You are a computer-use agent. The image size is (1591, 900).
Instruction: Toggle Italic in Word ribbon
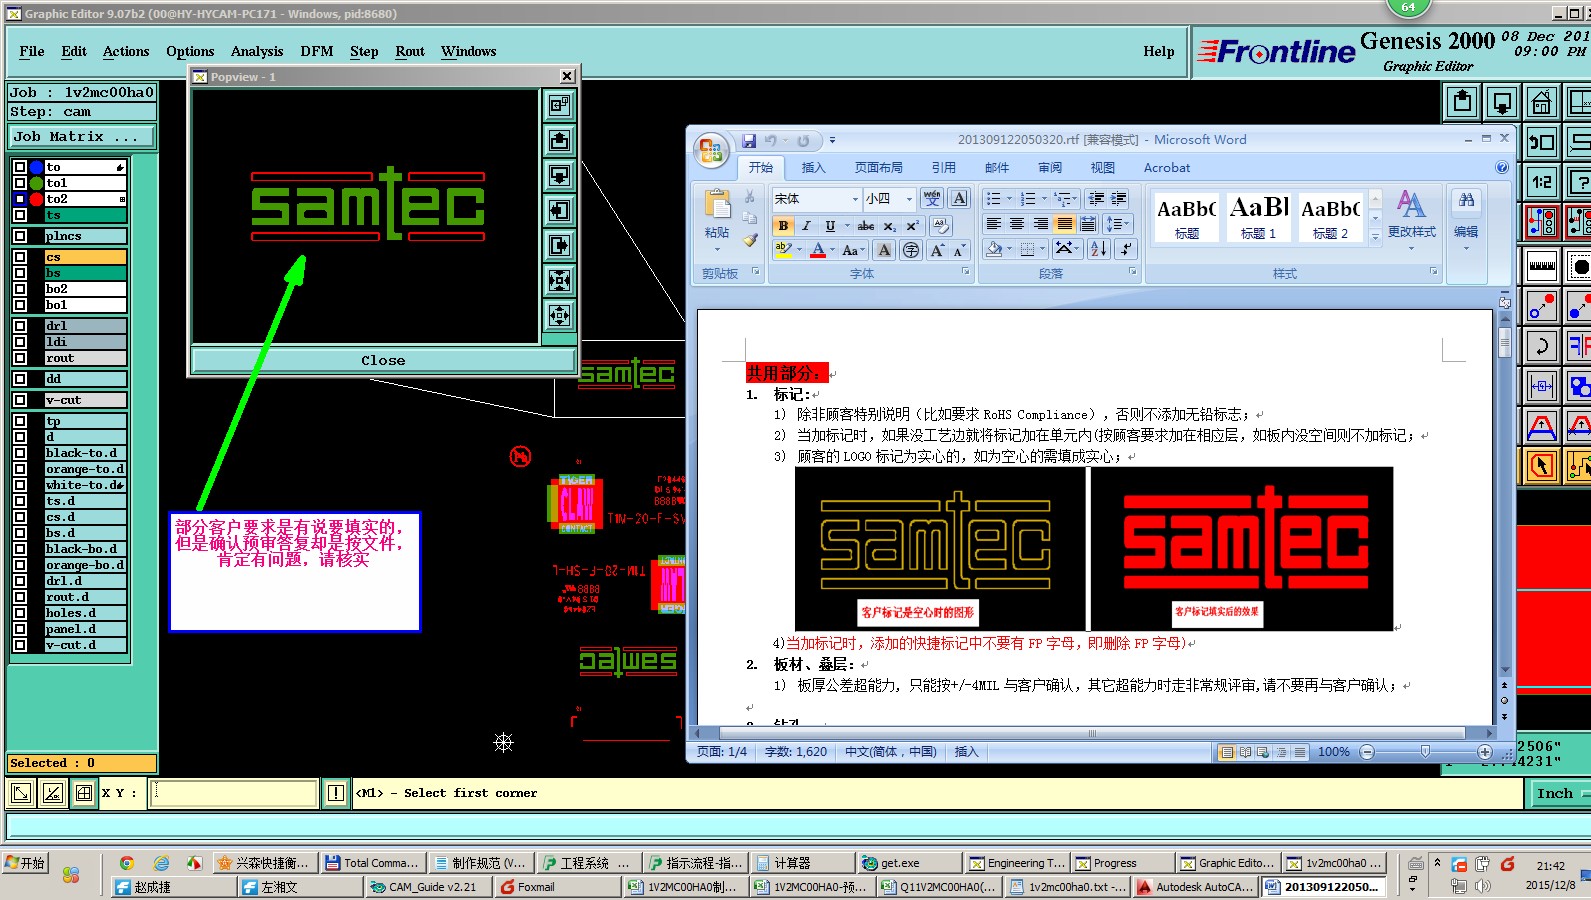[x=806, y=225]
